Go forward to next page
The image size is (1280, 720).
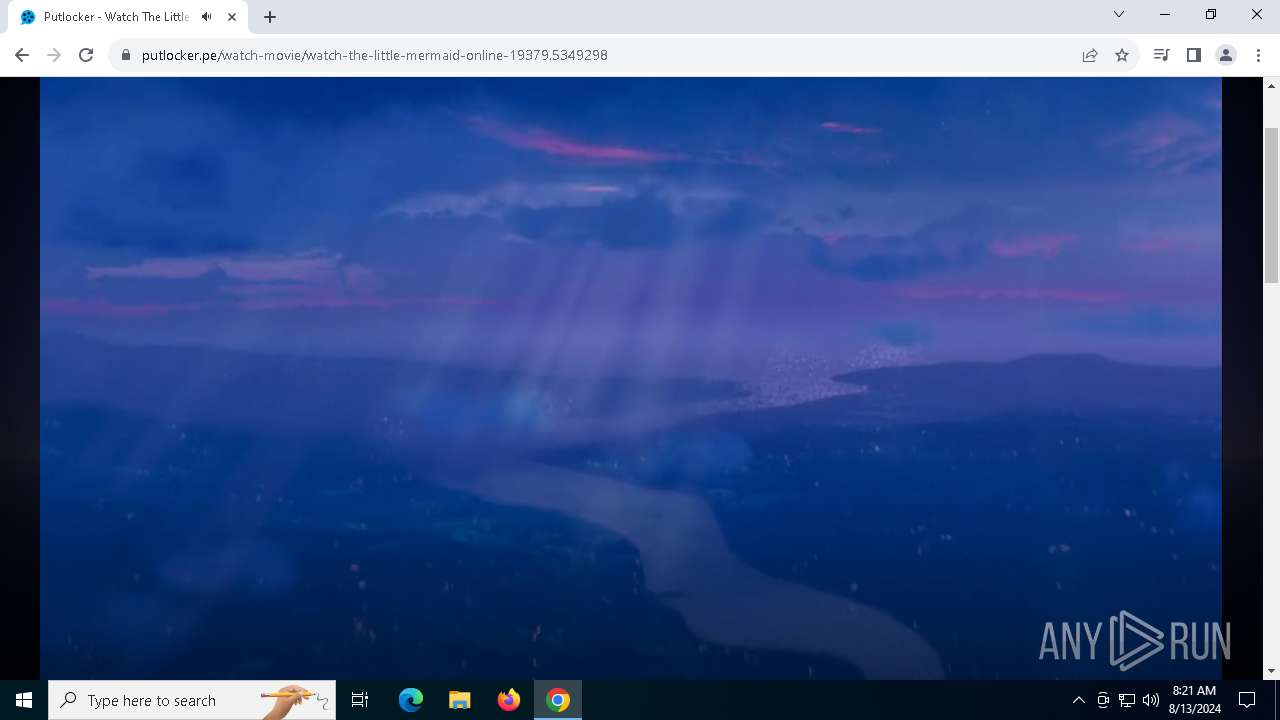[54, 55]
